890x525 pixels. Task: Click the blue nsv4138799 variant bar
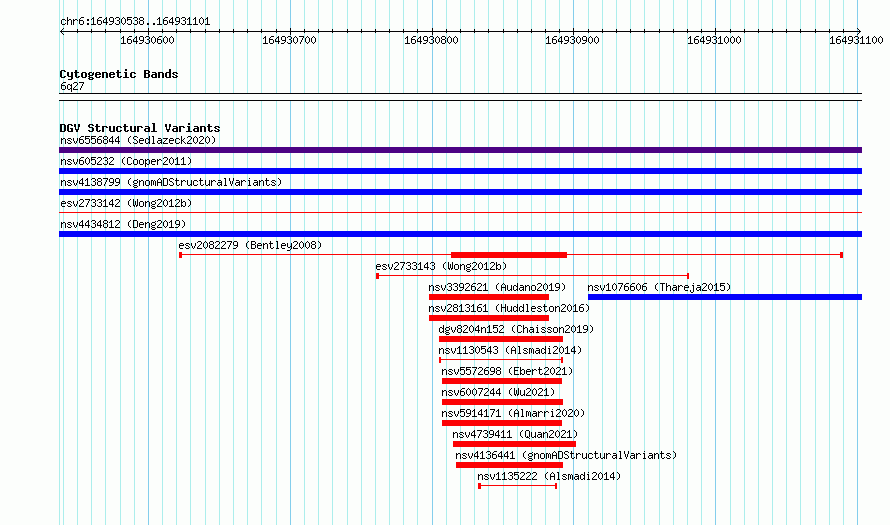tap(460, 192)
